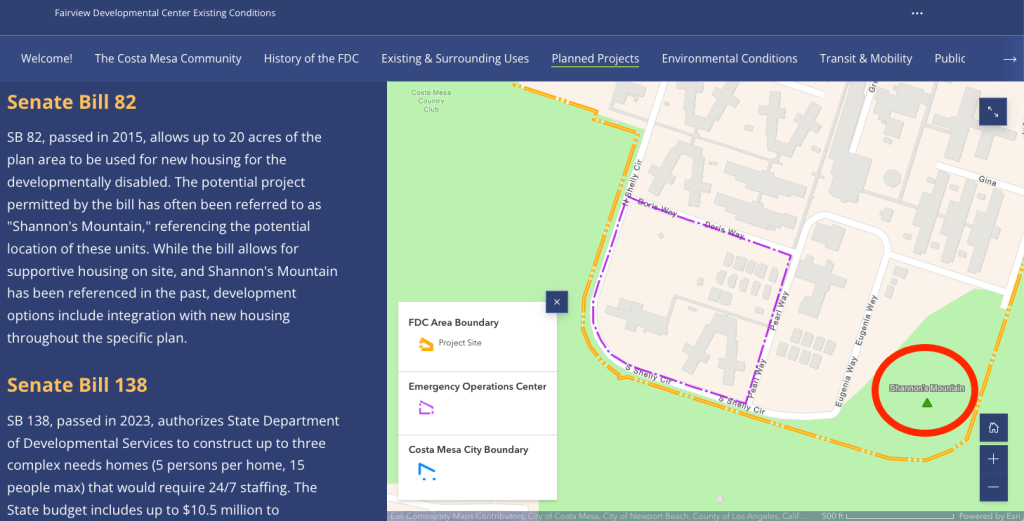The image size is (1024, 521).
Task: Open the three-dot more options menu
Action: (x=917, y=13)
